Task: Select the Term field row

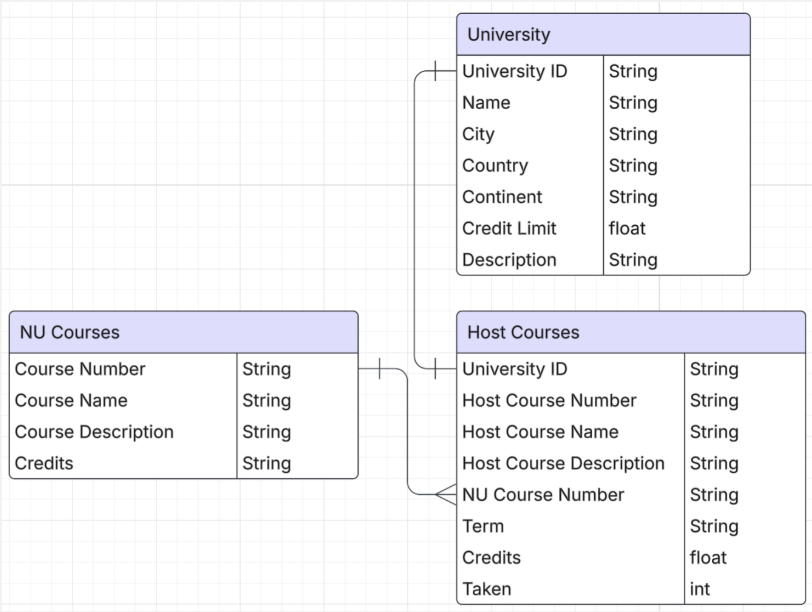Action: [631, 527]
